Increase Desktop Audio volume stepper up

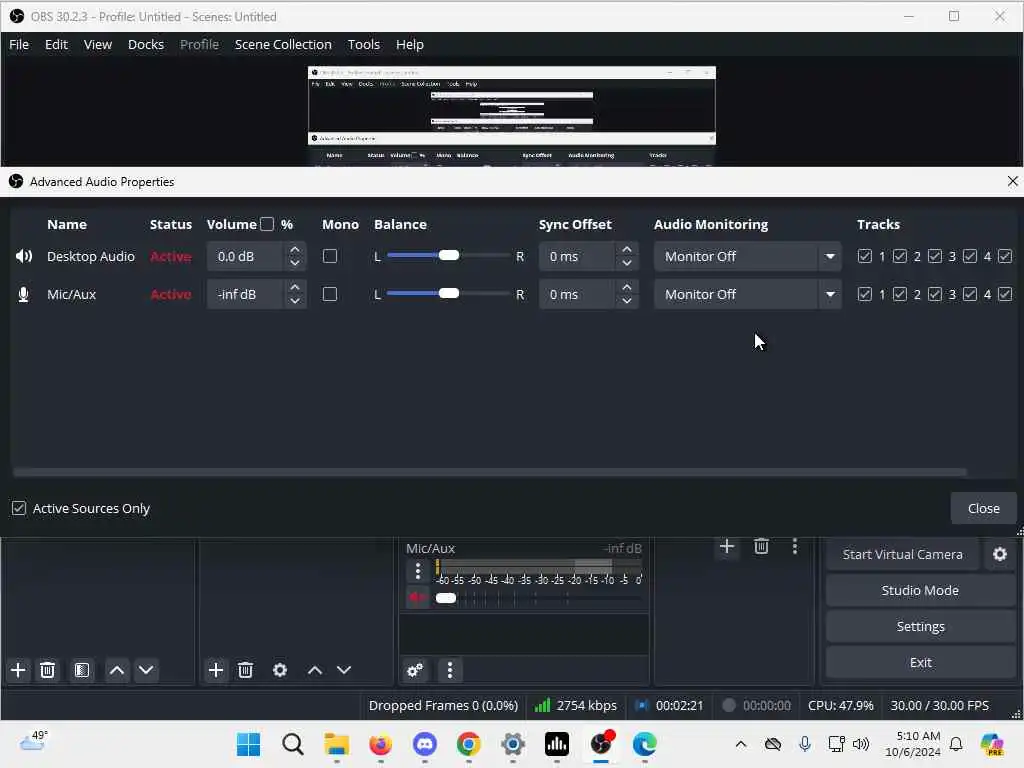tap(295, 249)
